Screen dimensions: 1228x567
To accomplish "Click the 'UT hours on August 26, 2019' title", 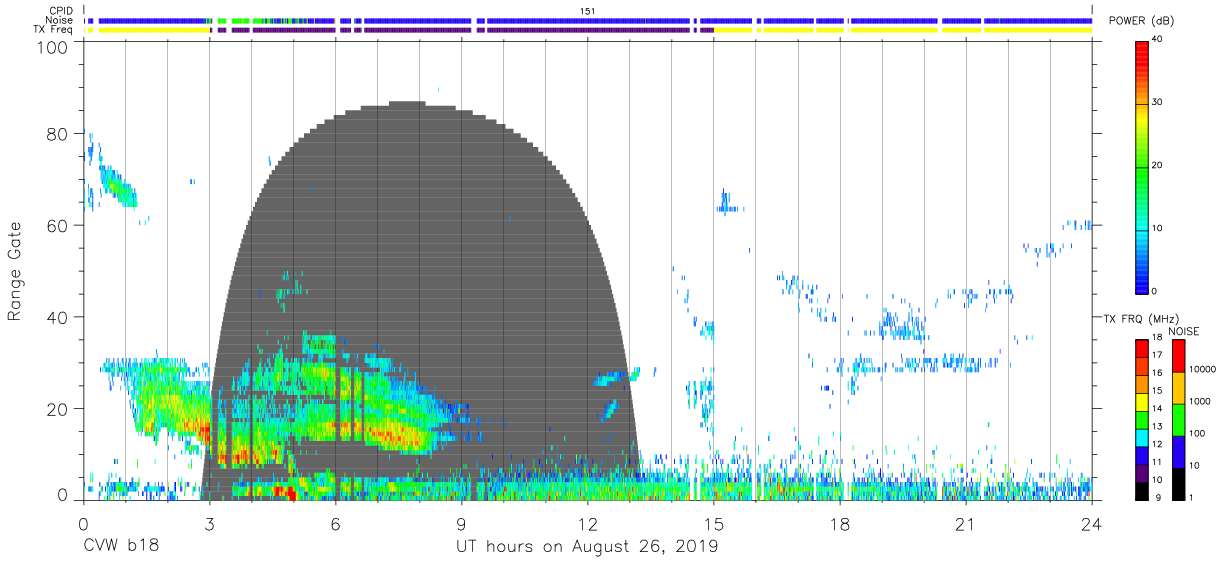I will (x=587, y=547).
